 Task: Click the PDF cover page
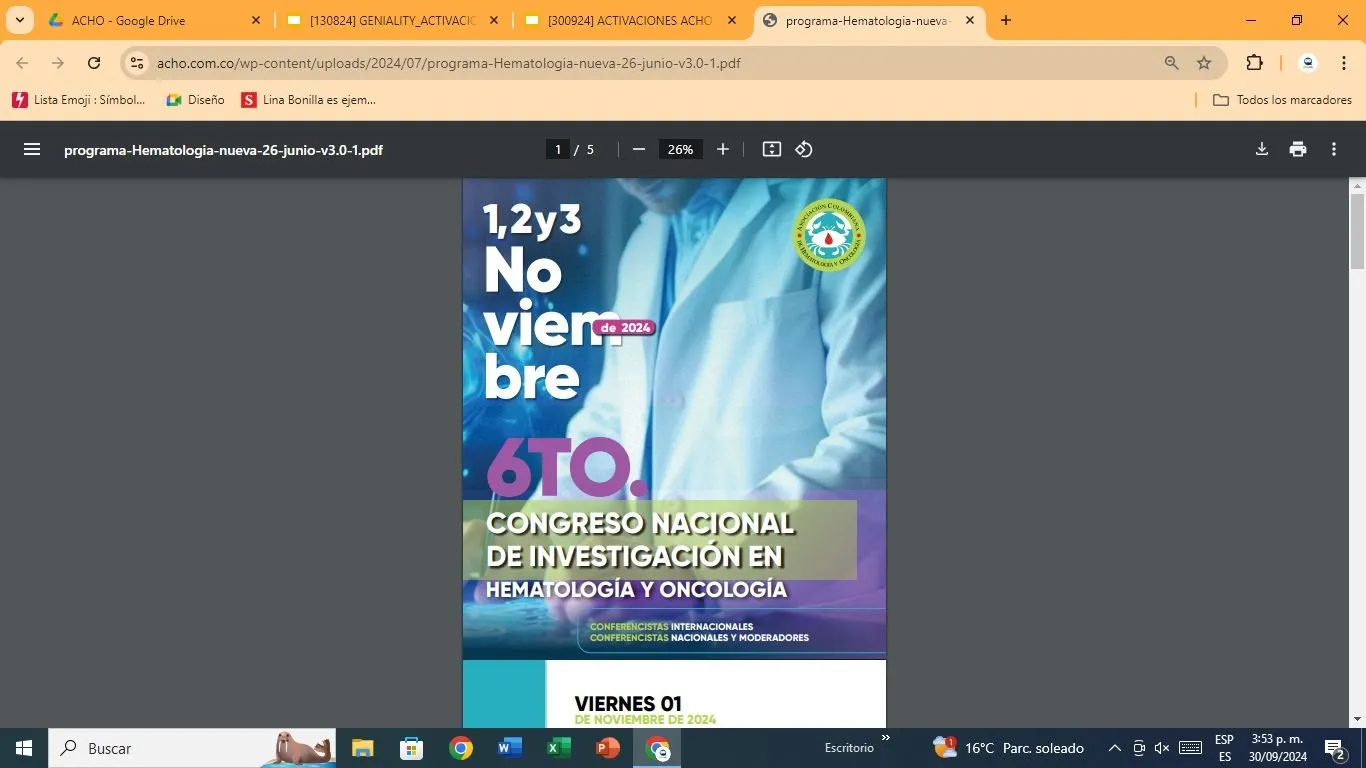click(x=674, y=418)
